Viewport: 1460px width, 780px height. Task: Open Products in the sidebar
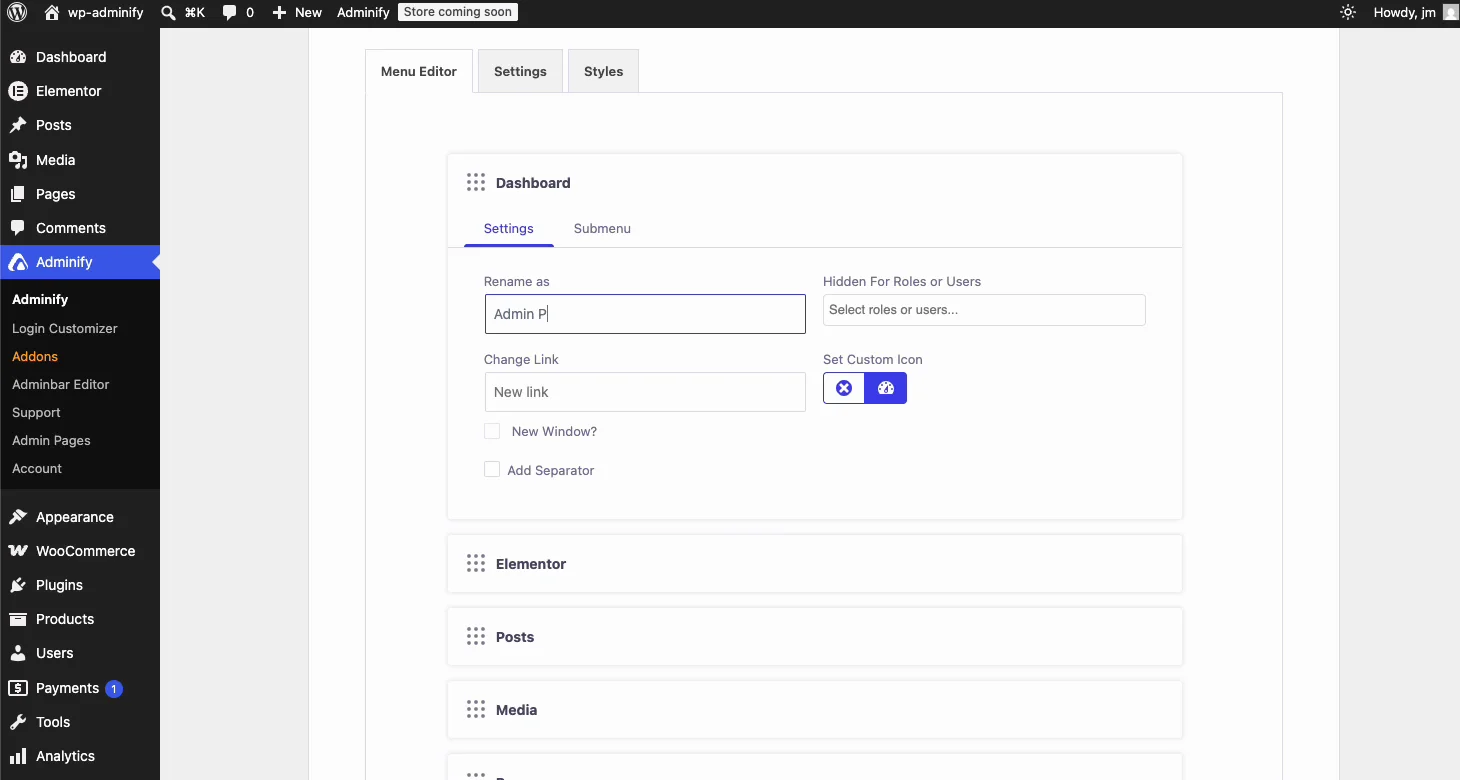click(x=80, y=619)
